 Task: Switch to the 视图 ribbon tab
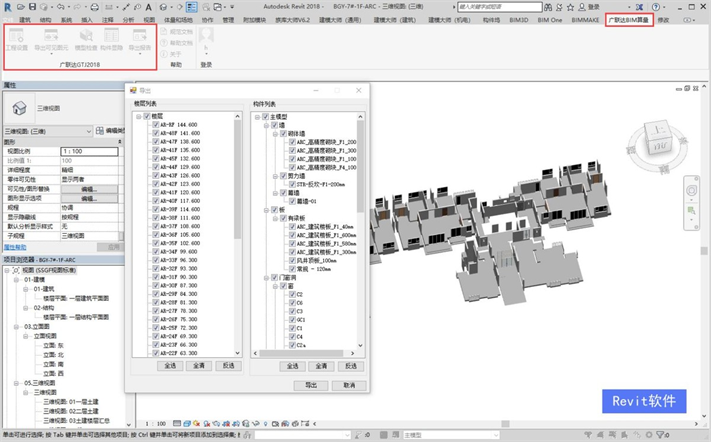click(149, 20)
